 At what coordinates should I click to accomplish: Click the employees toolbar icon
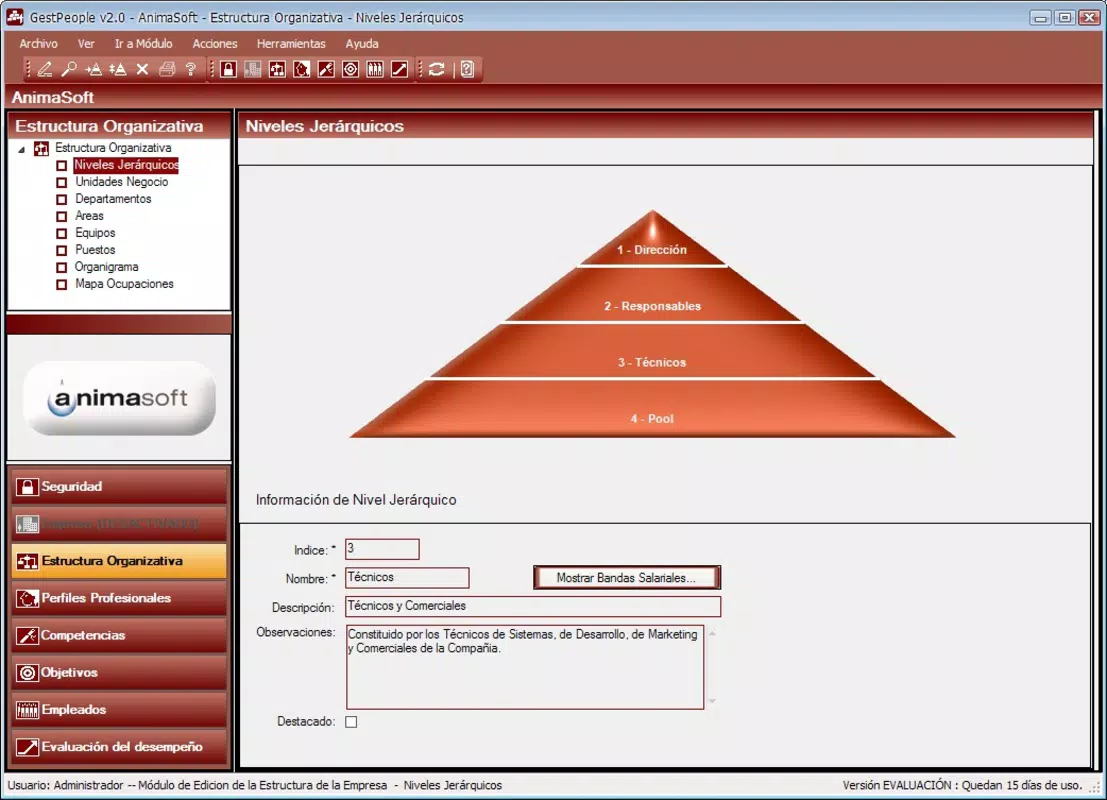click(x=375, y=69)
